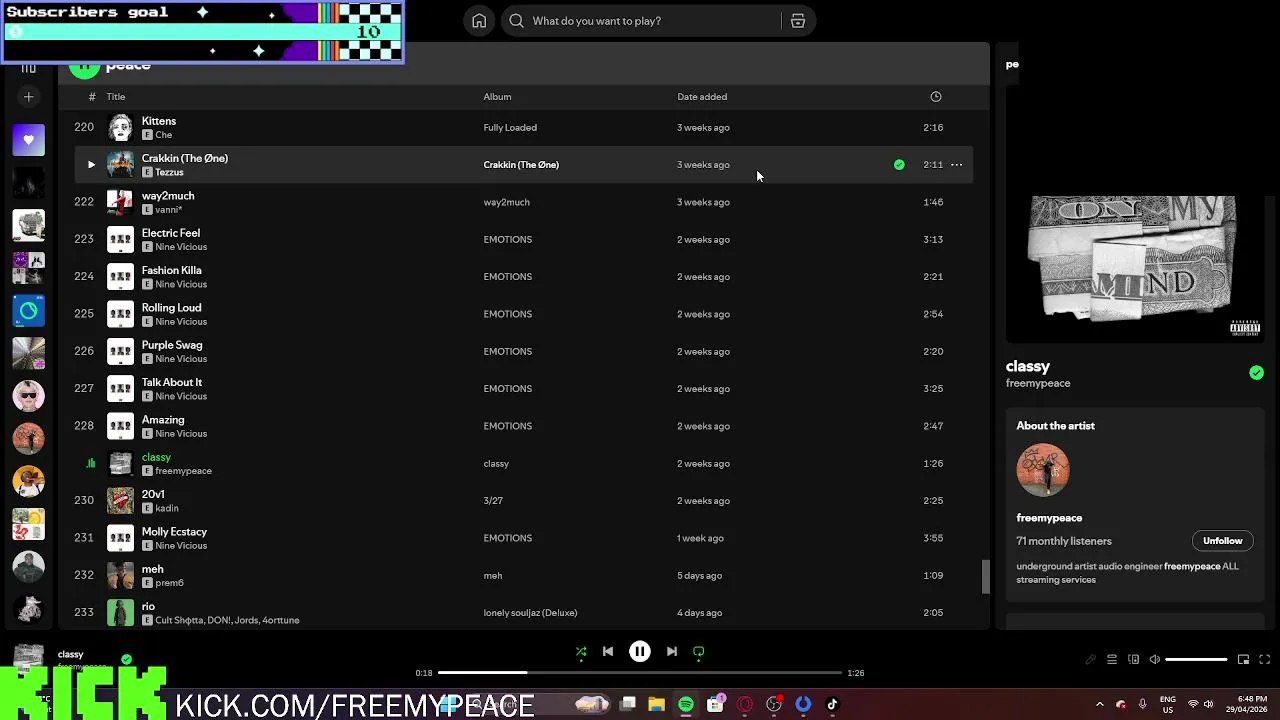This screenshot has height=720, width=1280.
Task: Open TikTok from the taskbar
Action: pos(832,705)
